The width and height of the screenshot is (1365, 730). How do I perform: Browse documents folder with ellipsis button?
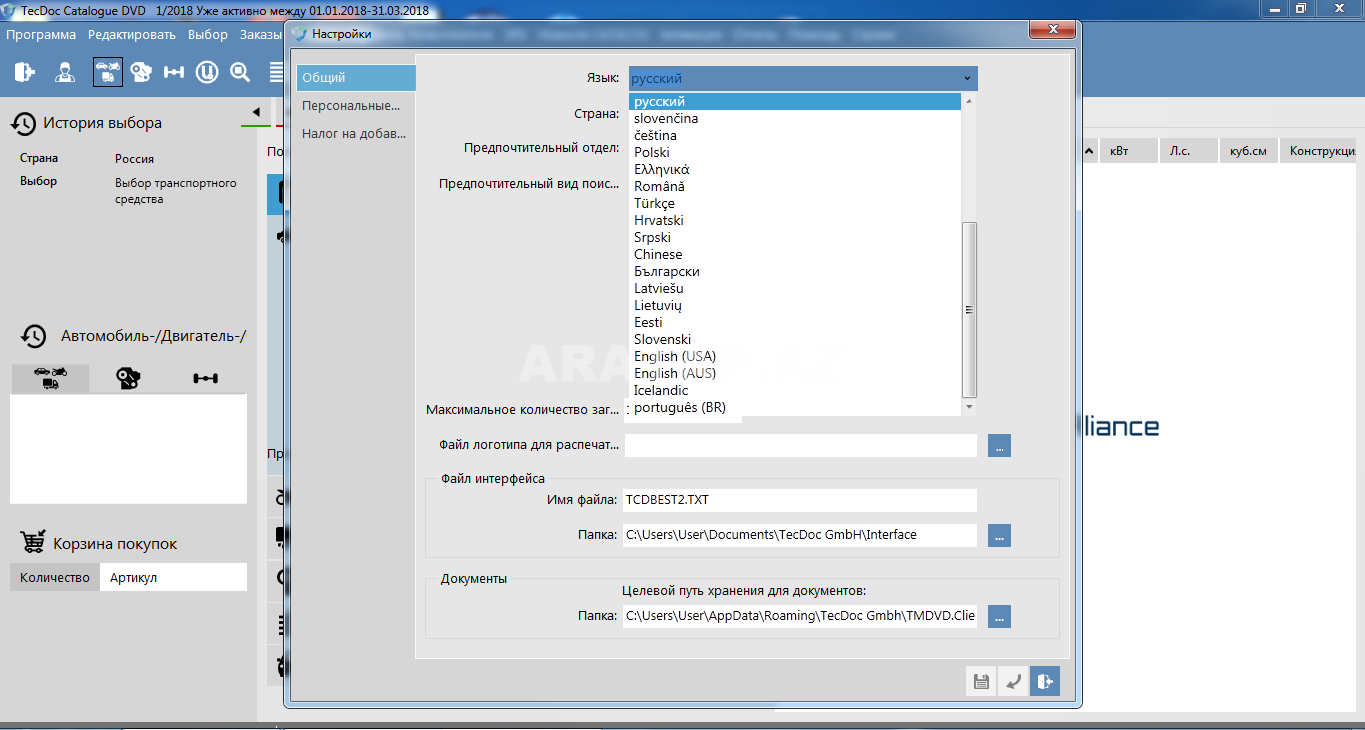click(1000, 616)
